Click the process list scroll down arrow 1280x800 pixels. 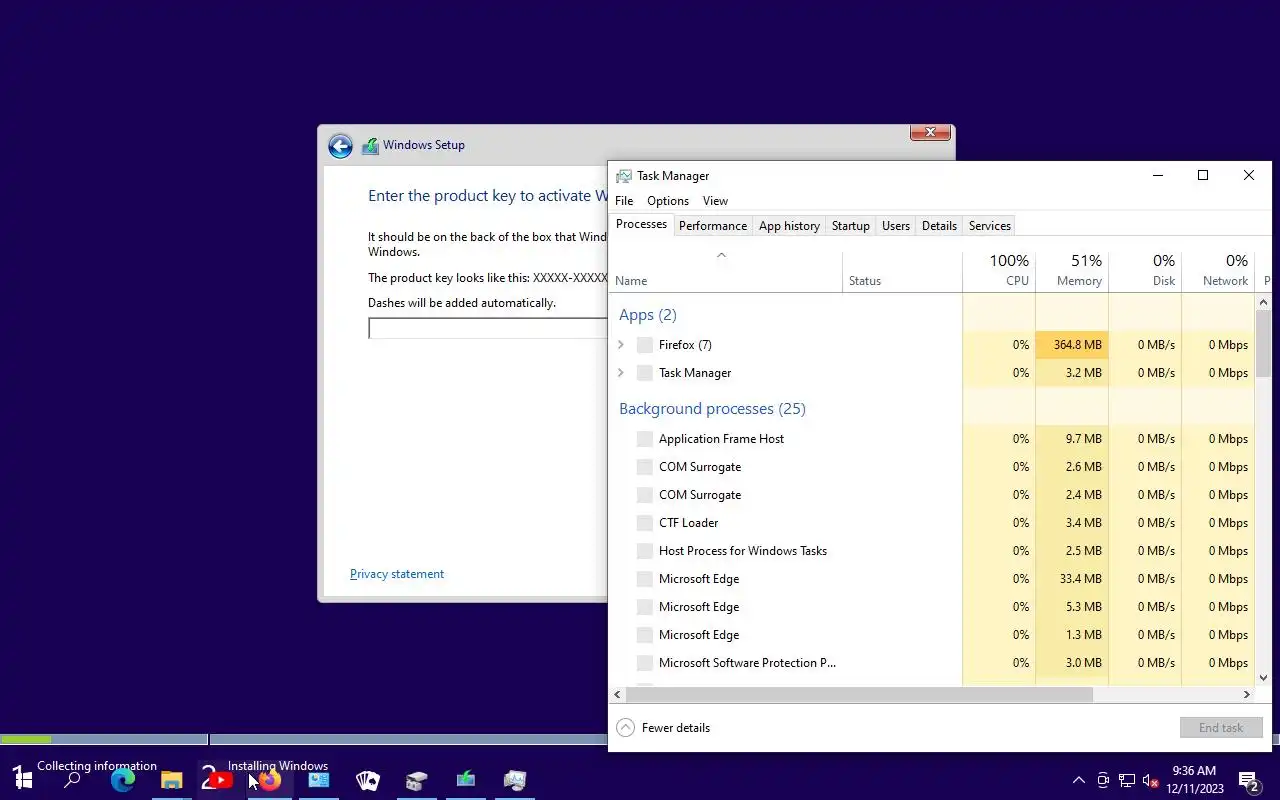1263,678
